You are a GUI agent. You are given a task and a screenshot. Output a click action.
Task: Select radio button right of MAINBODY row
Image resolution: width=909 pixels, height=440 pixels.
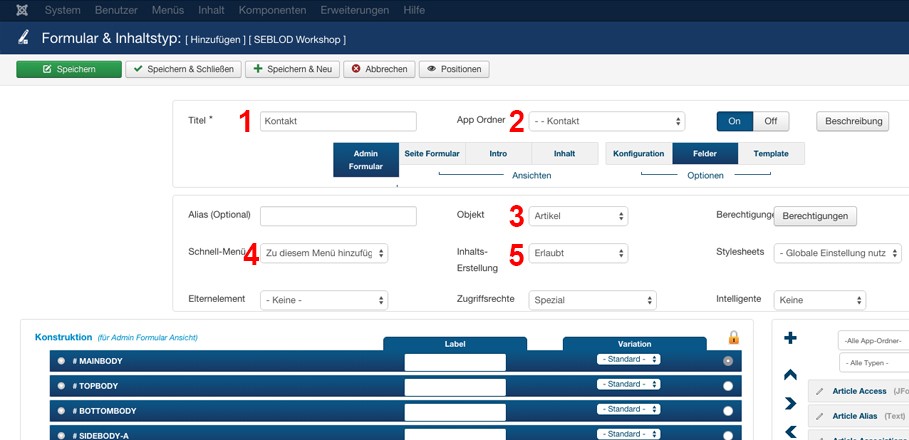(728, 361)
